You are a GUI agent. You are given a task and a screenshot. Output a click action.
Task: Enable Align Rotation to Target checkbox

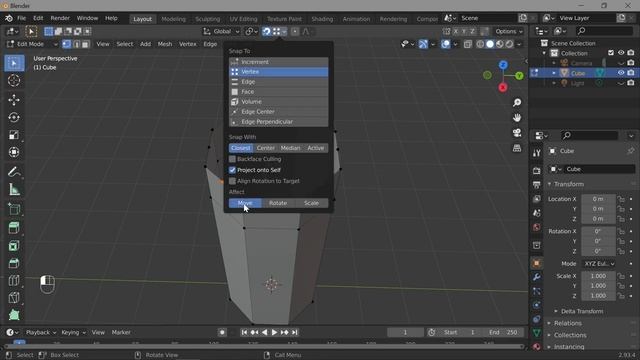point(232,181)
